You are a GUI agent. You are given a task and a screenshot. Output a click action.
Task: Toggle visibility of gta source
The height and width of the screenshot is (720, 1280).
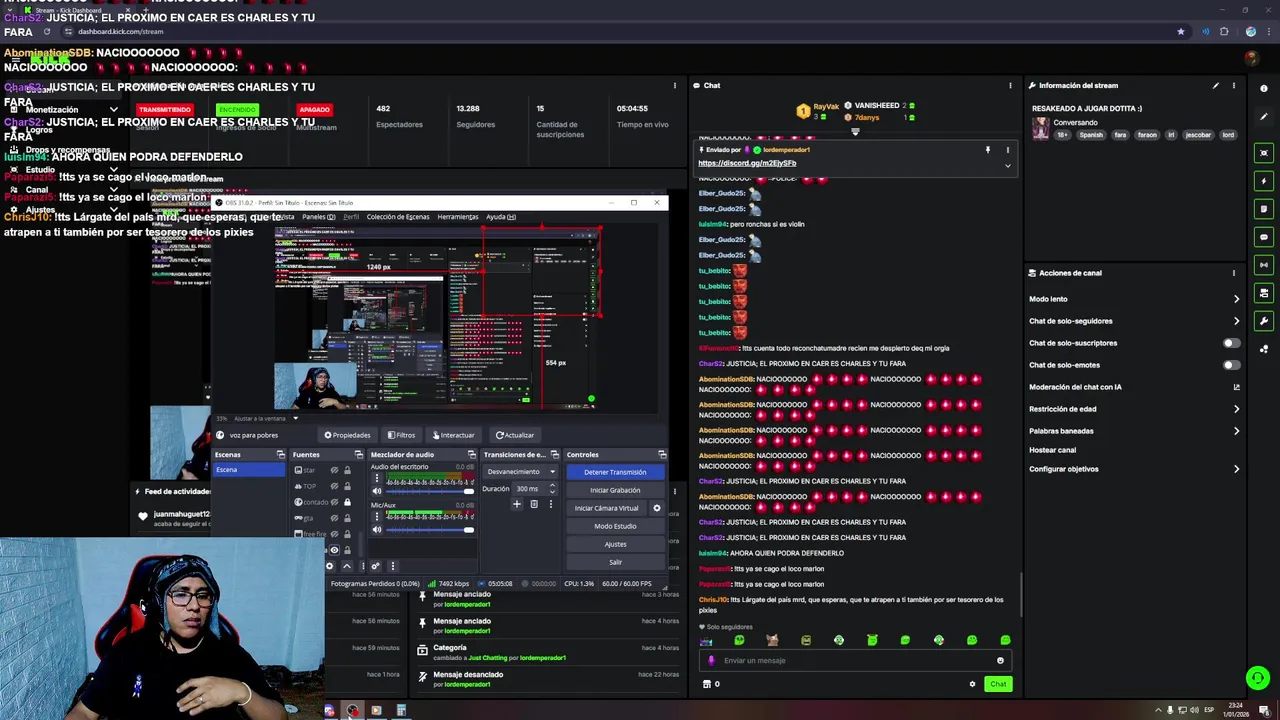click(x=335, y=518)
